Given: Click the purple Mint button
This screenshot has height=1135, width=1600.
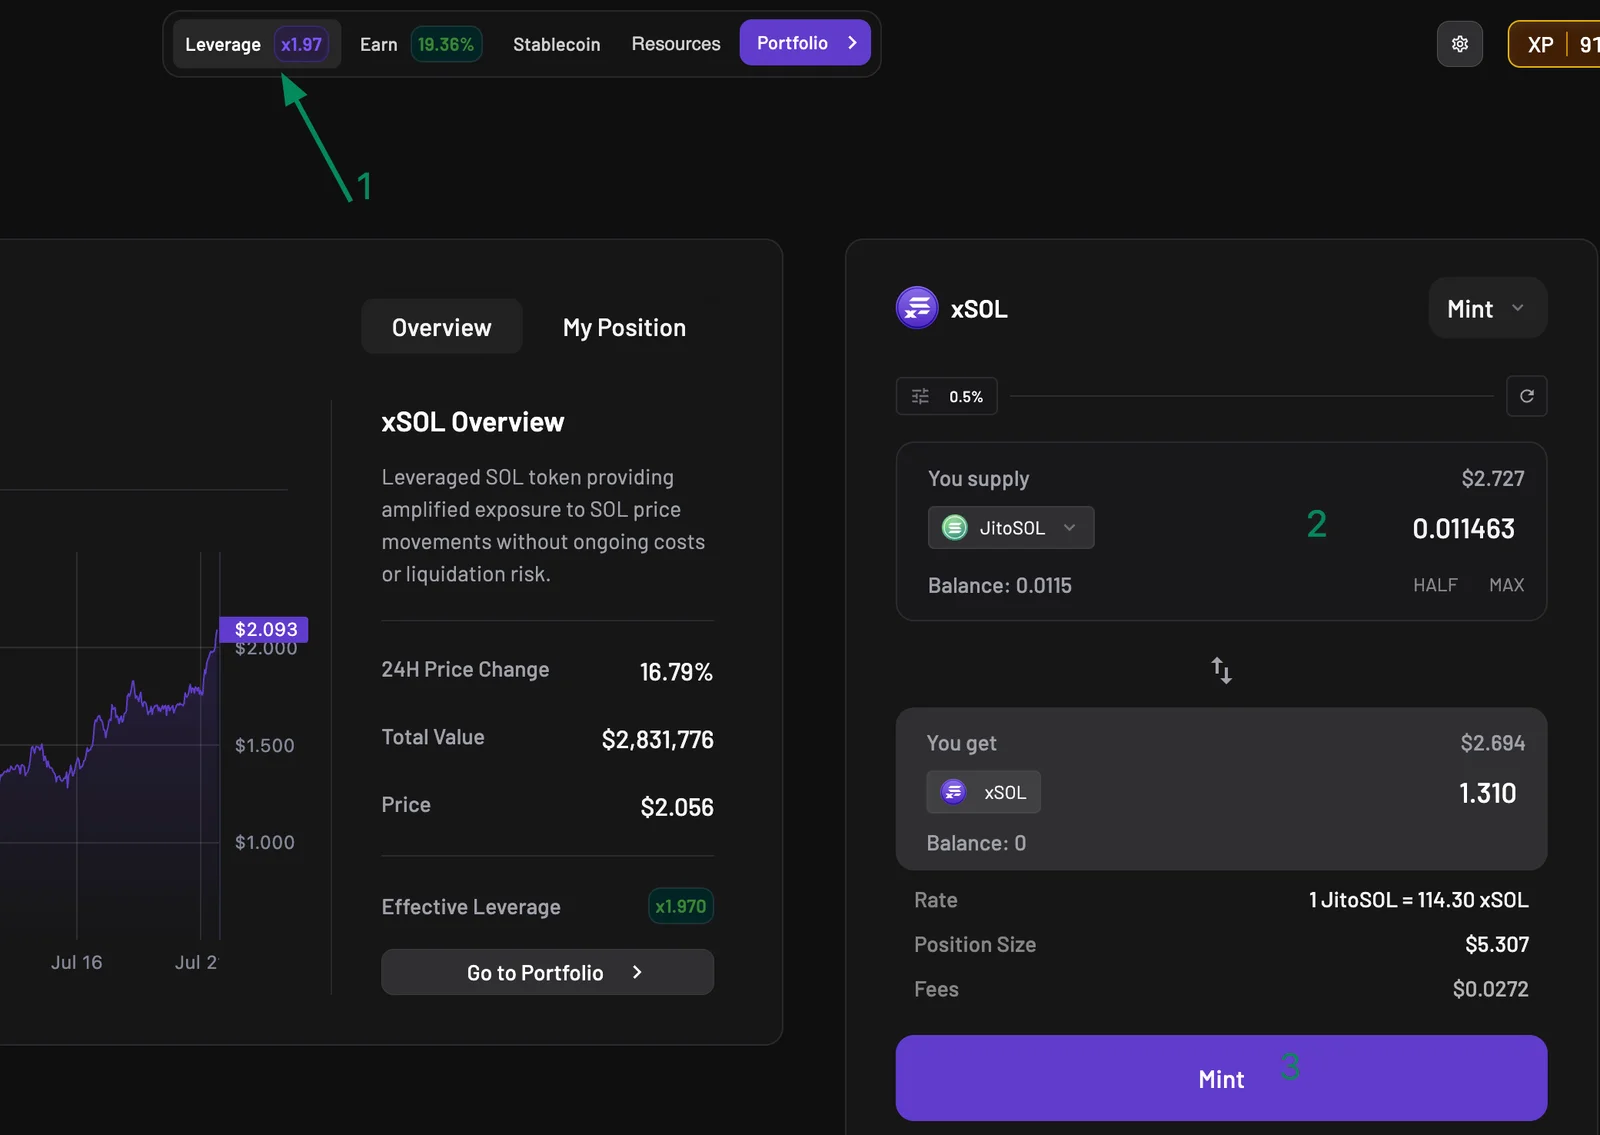Looking at the screenshot, I should pyautogui.click(x=1221, y=1078).
